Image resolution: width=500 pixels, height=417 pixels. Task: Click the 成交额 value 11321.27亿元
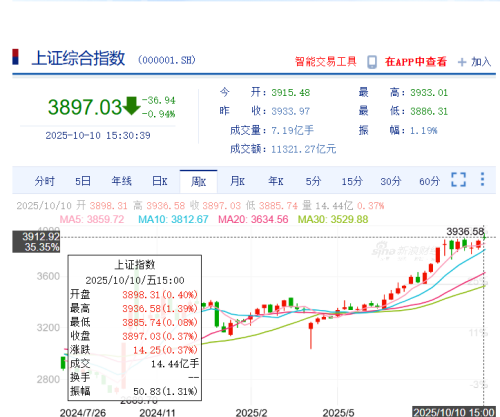click(303, 149)
